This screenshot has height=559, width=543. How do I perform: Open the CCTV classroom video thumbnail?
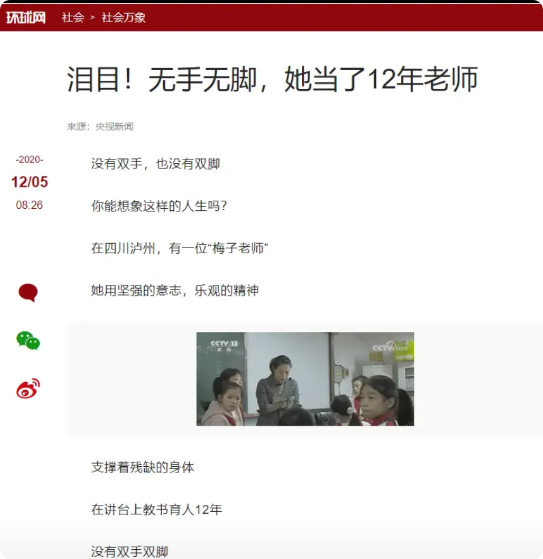pos(305,379)
